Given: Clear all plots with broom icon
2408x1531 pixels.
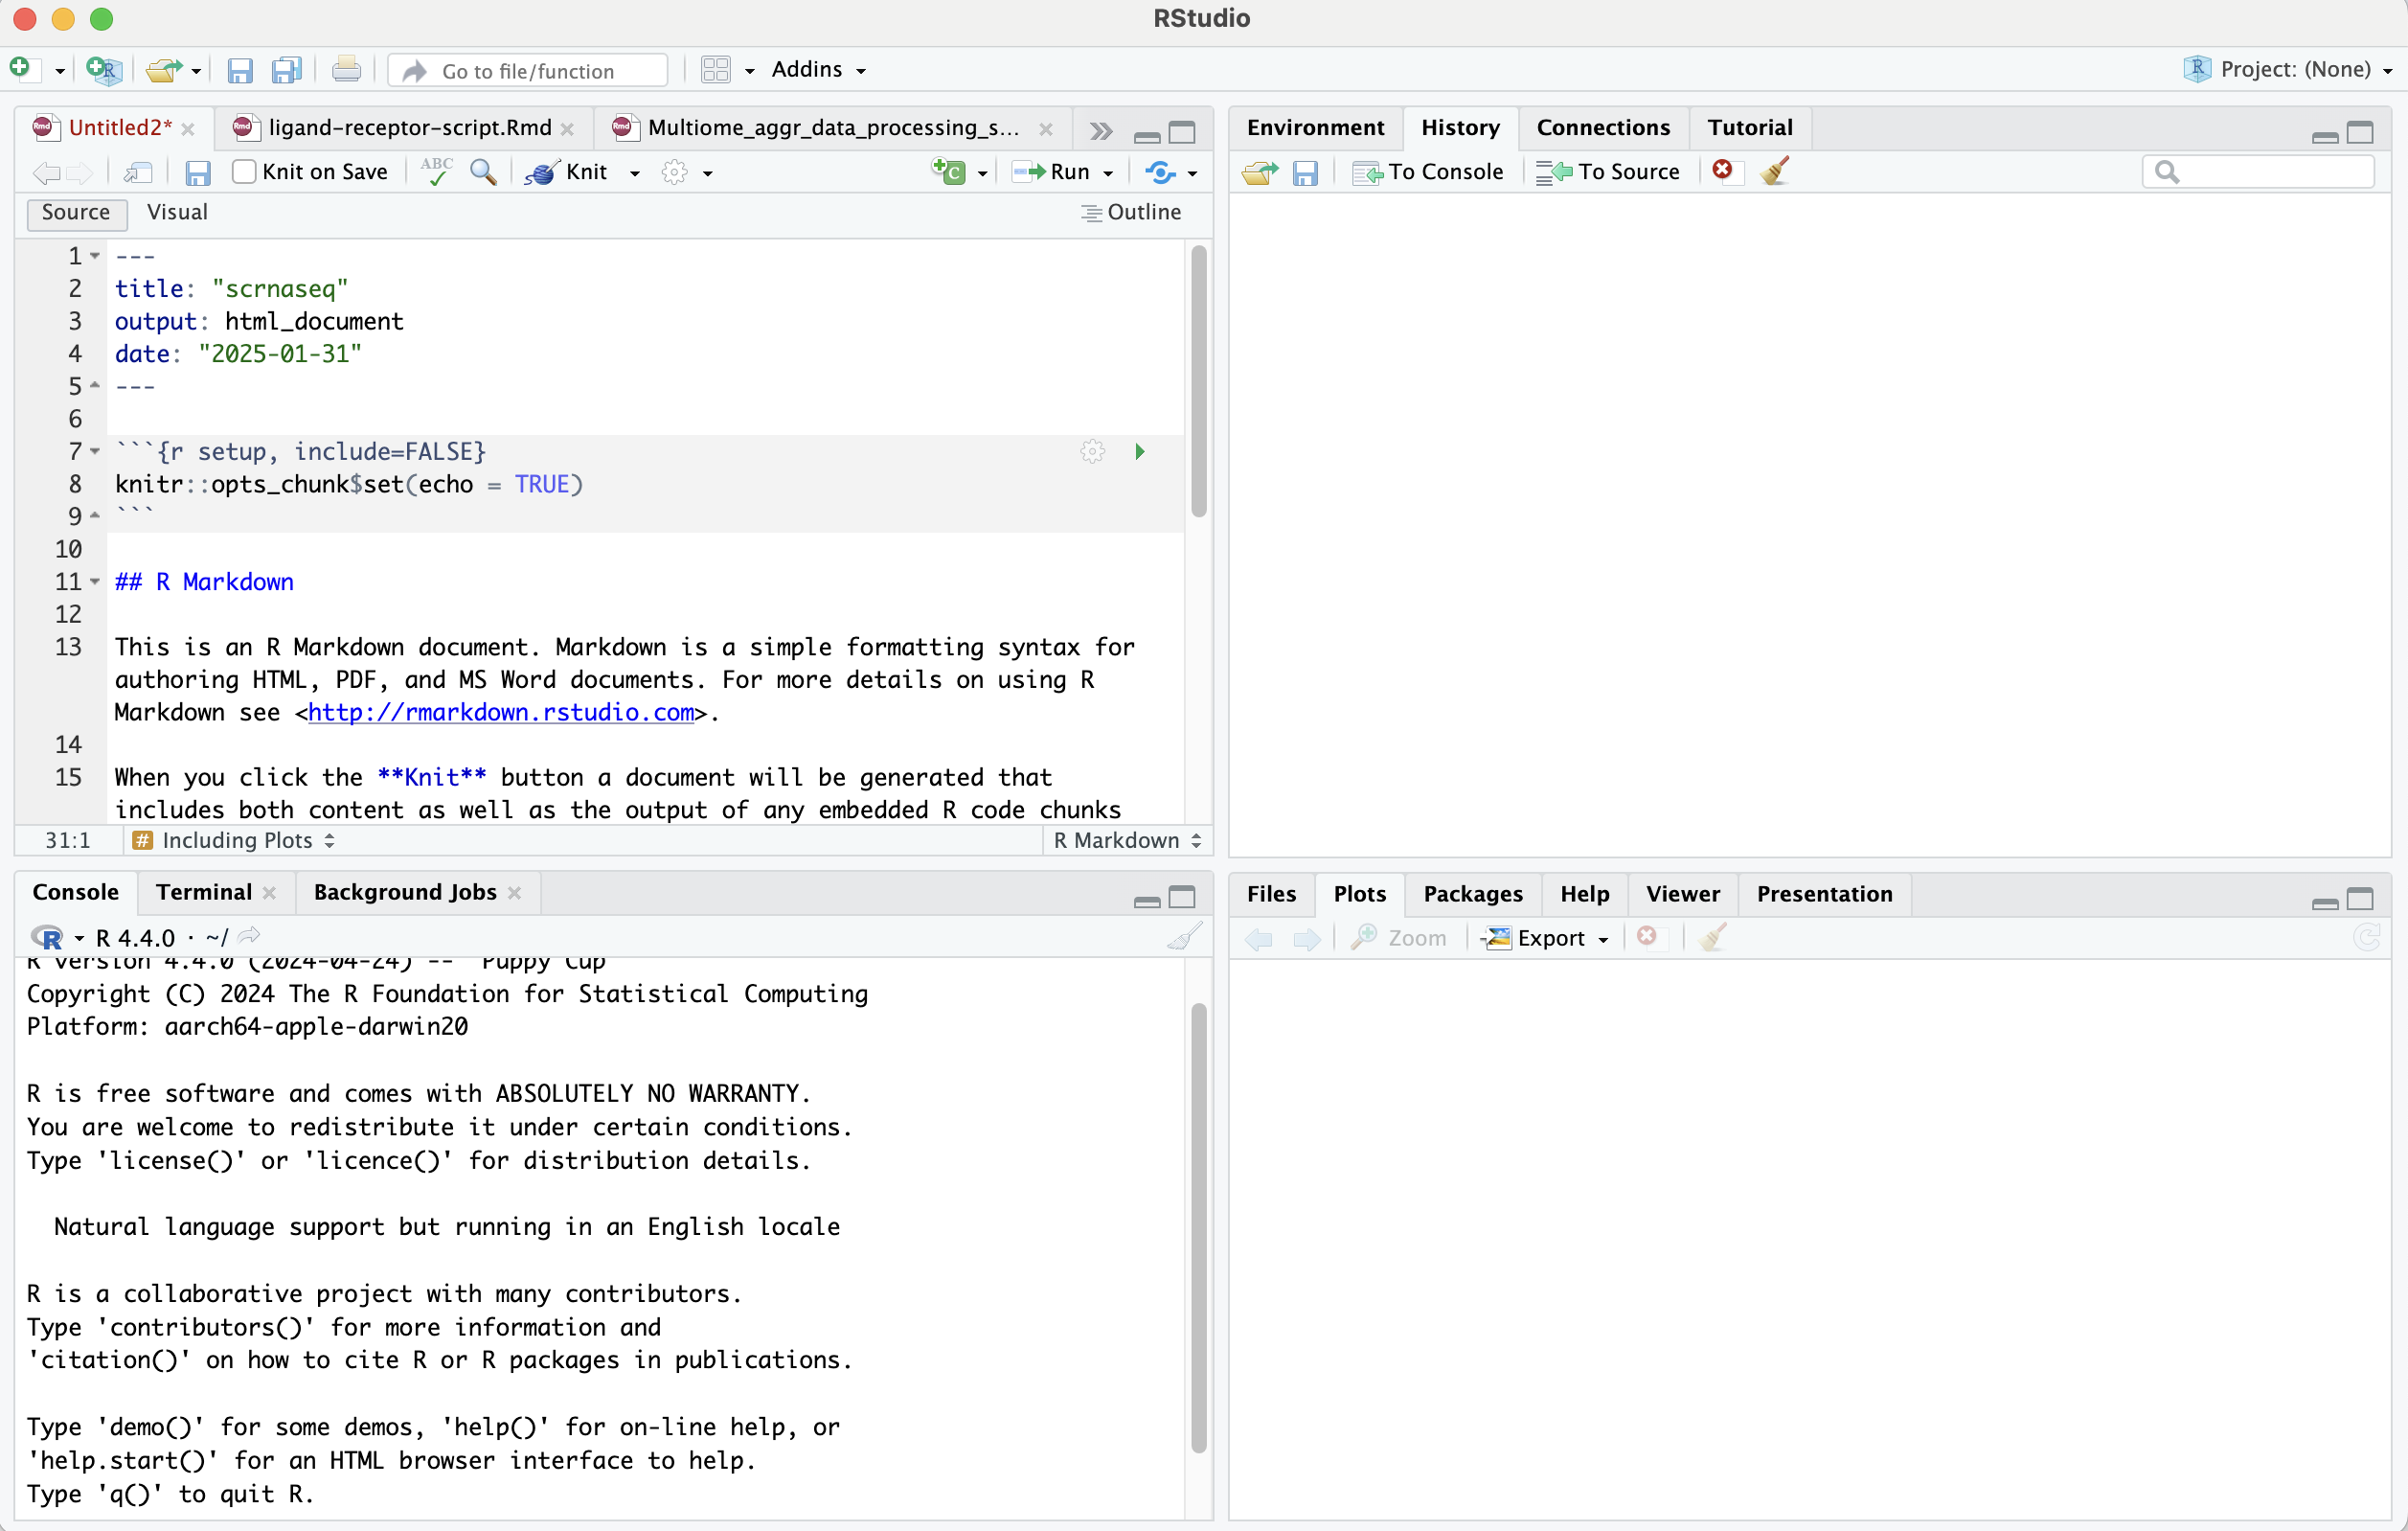Looking at the screenshot, I should 1713,937.
